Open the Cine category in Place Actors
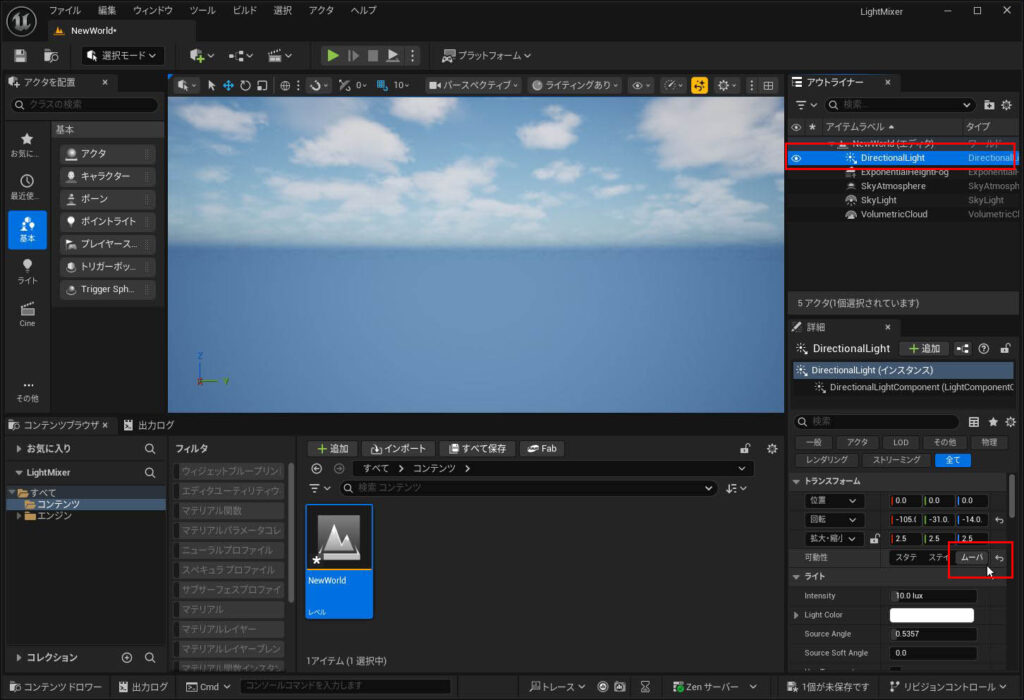The width and height of the screenshot is (1024, 700). click(x=27, y=314)
